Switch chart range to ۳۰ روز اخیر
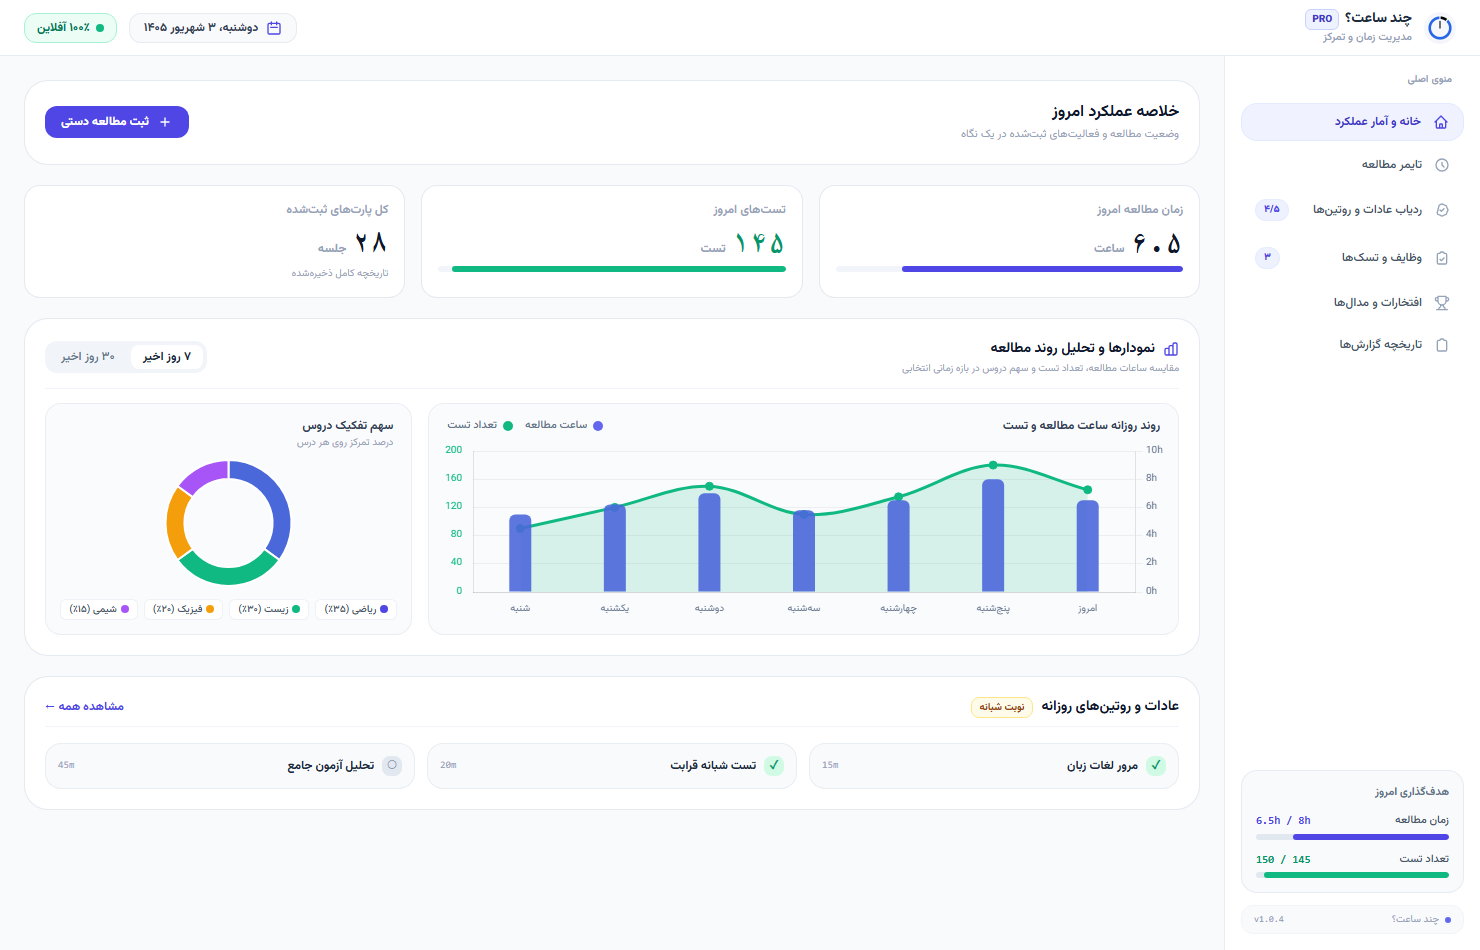Screen dimensions: 1480x950 pos(88,357)
